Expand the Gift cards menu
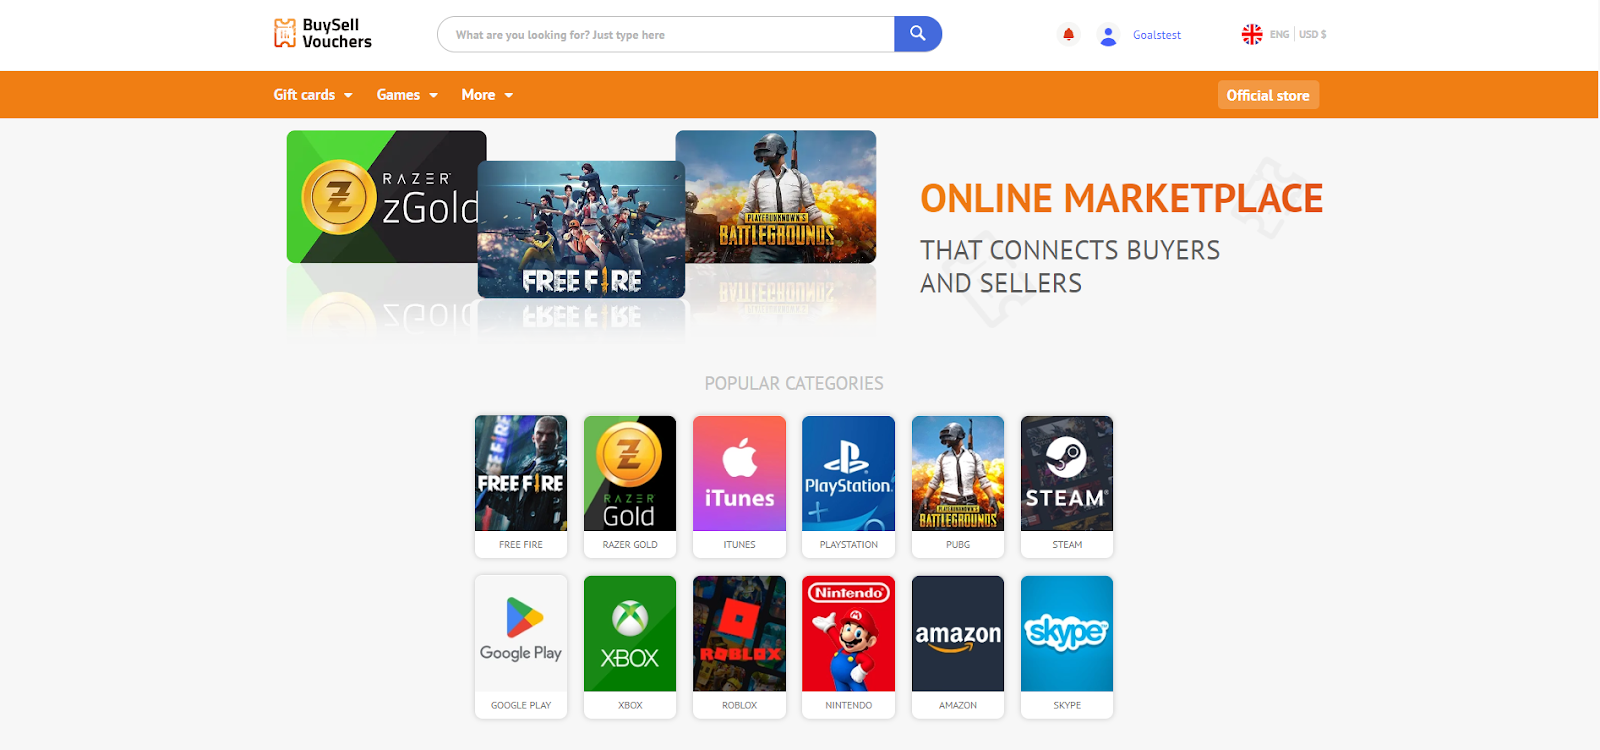 click(x=313, y=95)
